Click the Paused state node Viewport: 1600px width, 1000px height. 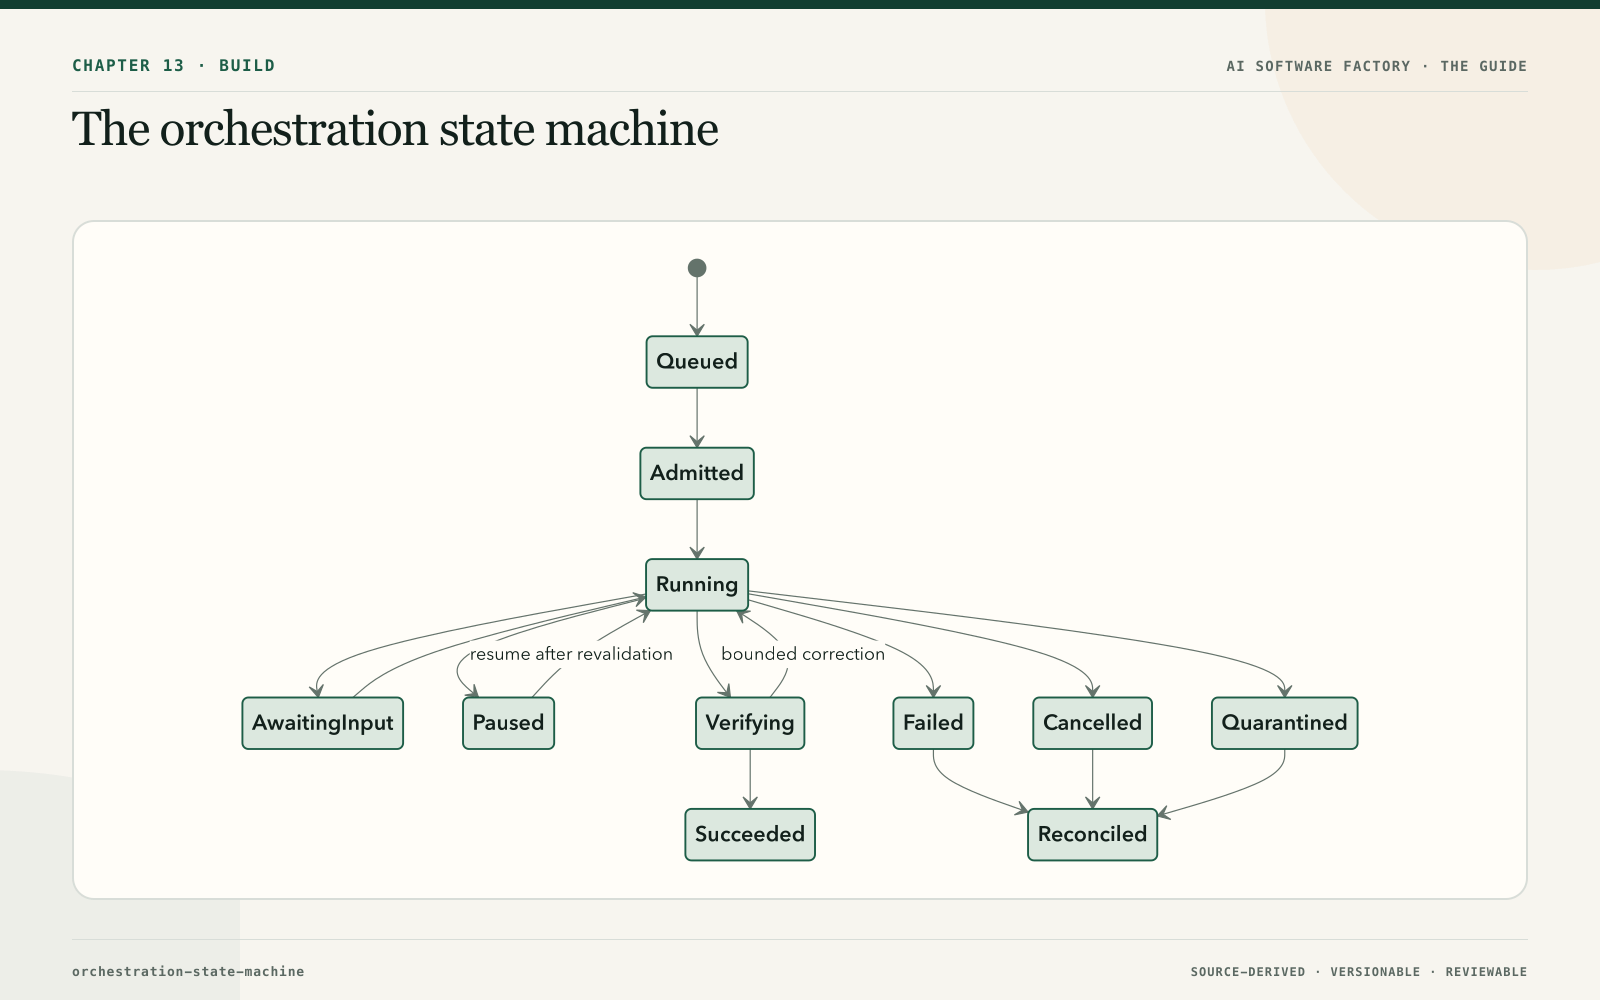tap(508, 723)
